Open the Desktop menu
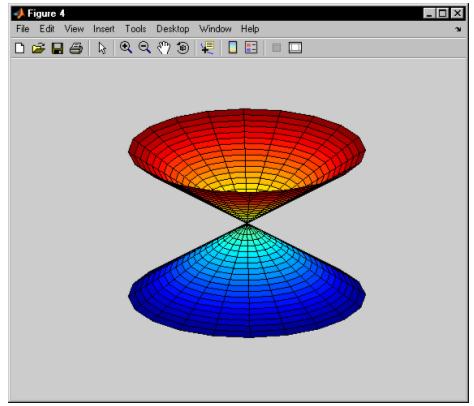 pyautogui.click(x=173, y=29)
